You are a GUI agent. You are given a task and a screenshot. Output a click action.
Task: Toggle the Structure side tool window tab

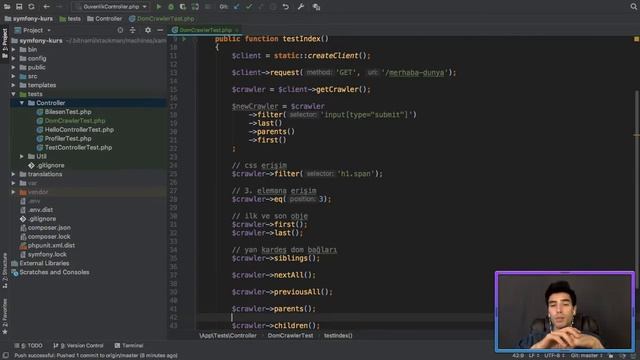pos(4,270)
